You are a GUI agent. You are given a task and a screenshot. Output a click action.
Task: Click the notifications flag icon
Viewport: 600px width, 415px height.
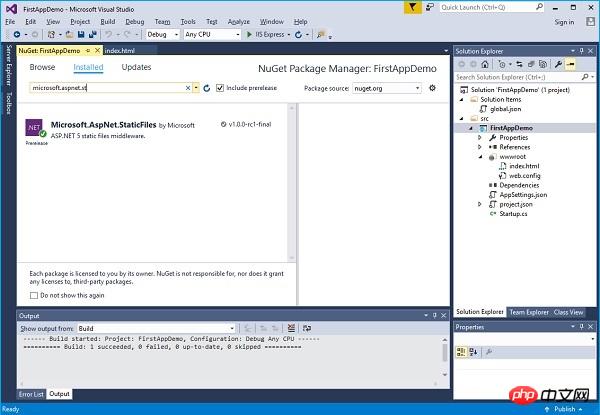(412, 7)
